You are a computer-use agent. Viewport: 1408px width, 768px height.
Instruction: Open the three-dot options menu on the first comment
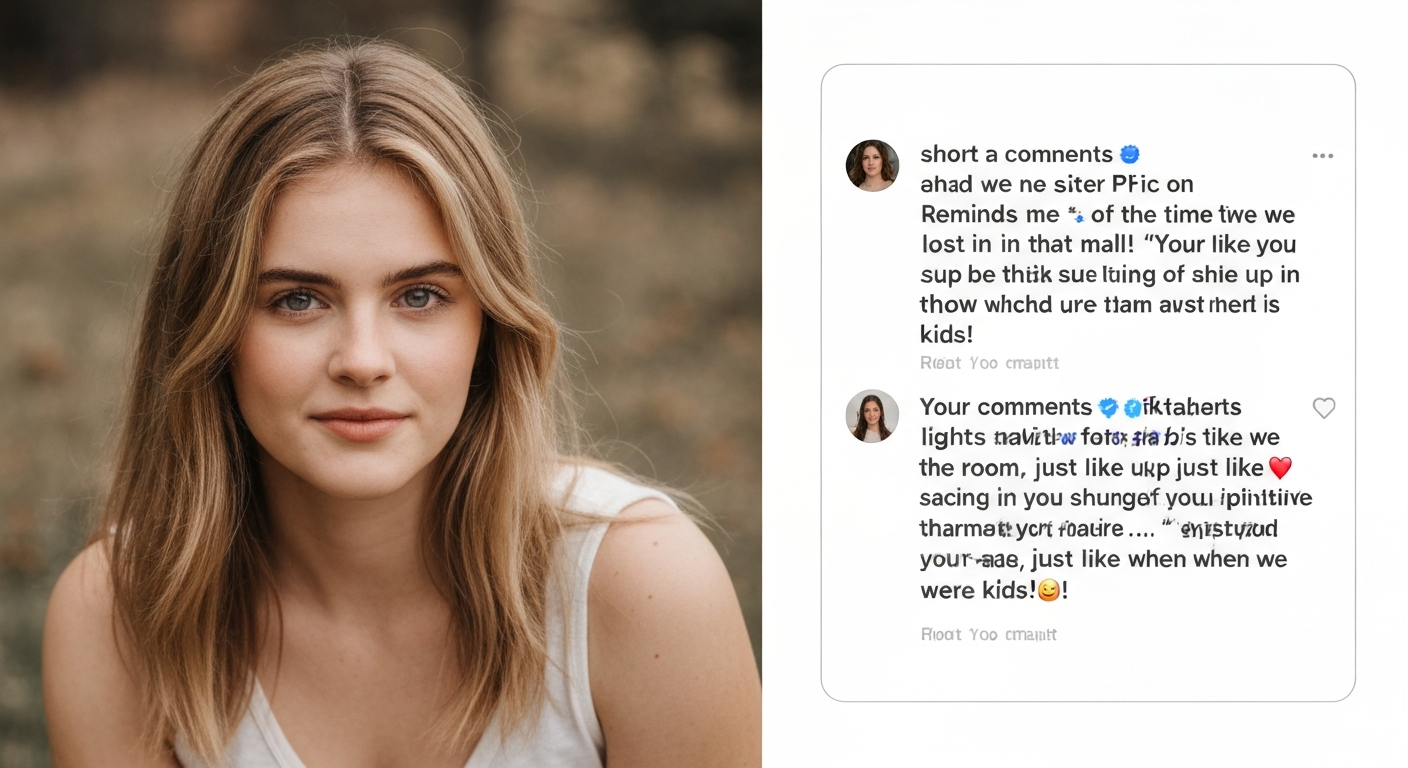pyautogui.click(x=1323, y=155)
